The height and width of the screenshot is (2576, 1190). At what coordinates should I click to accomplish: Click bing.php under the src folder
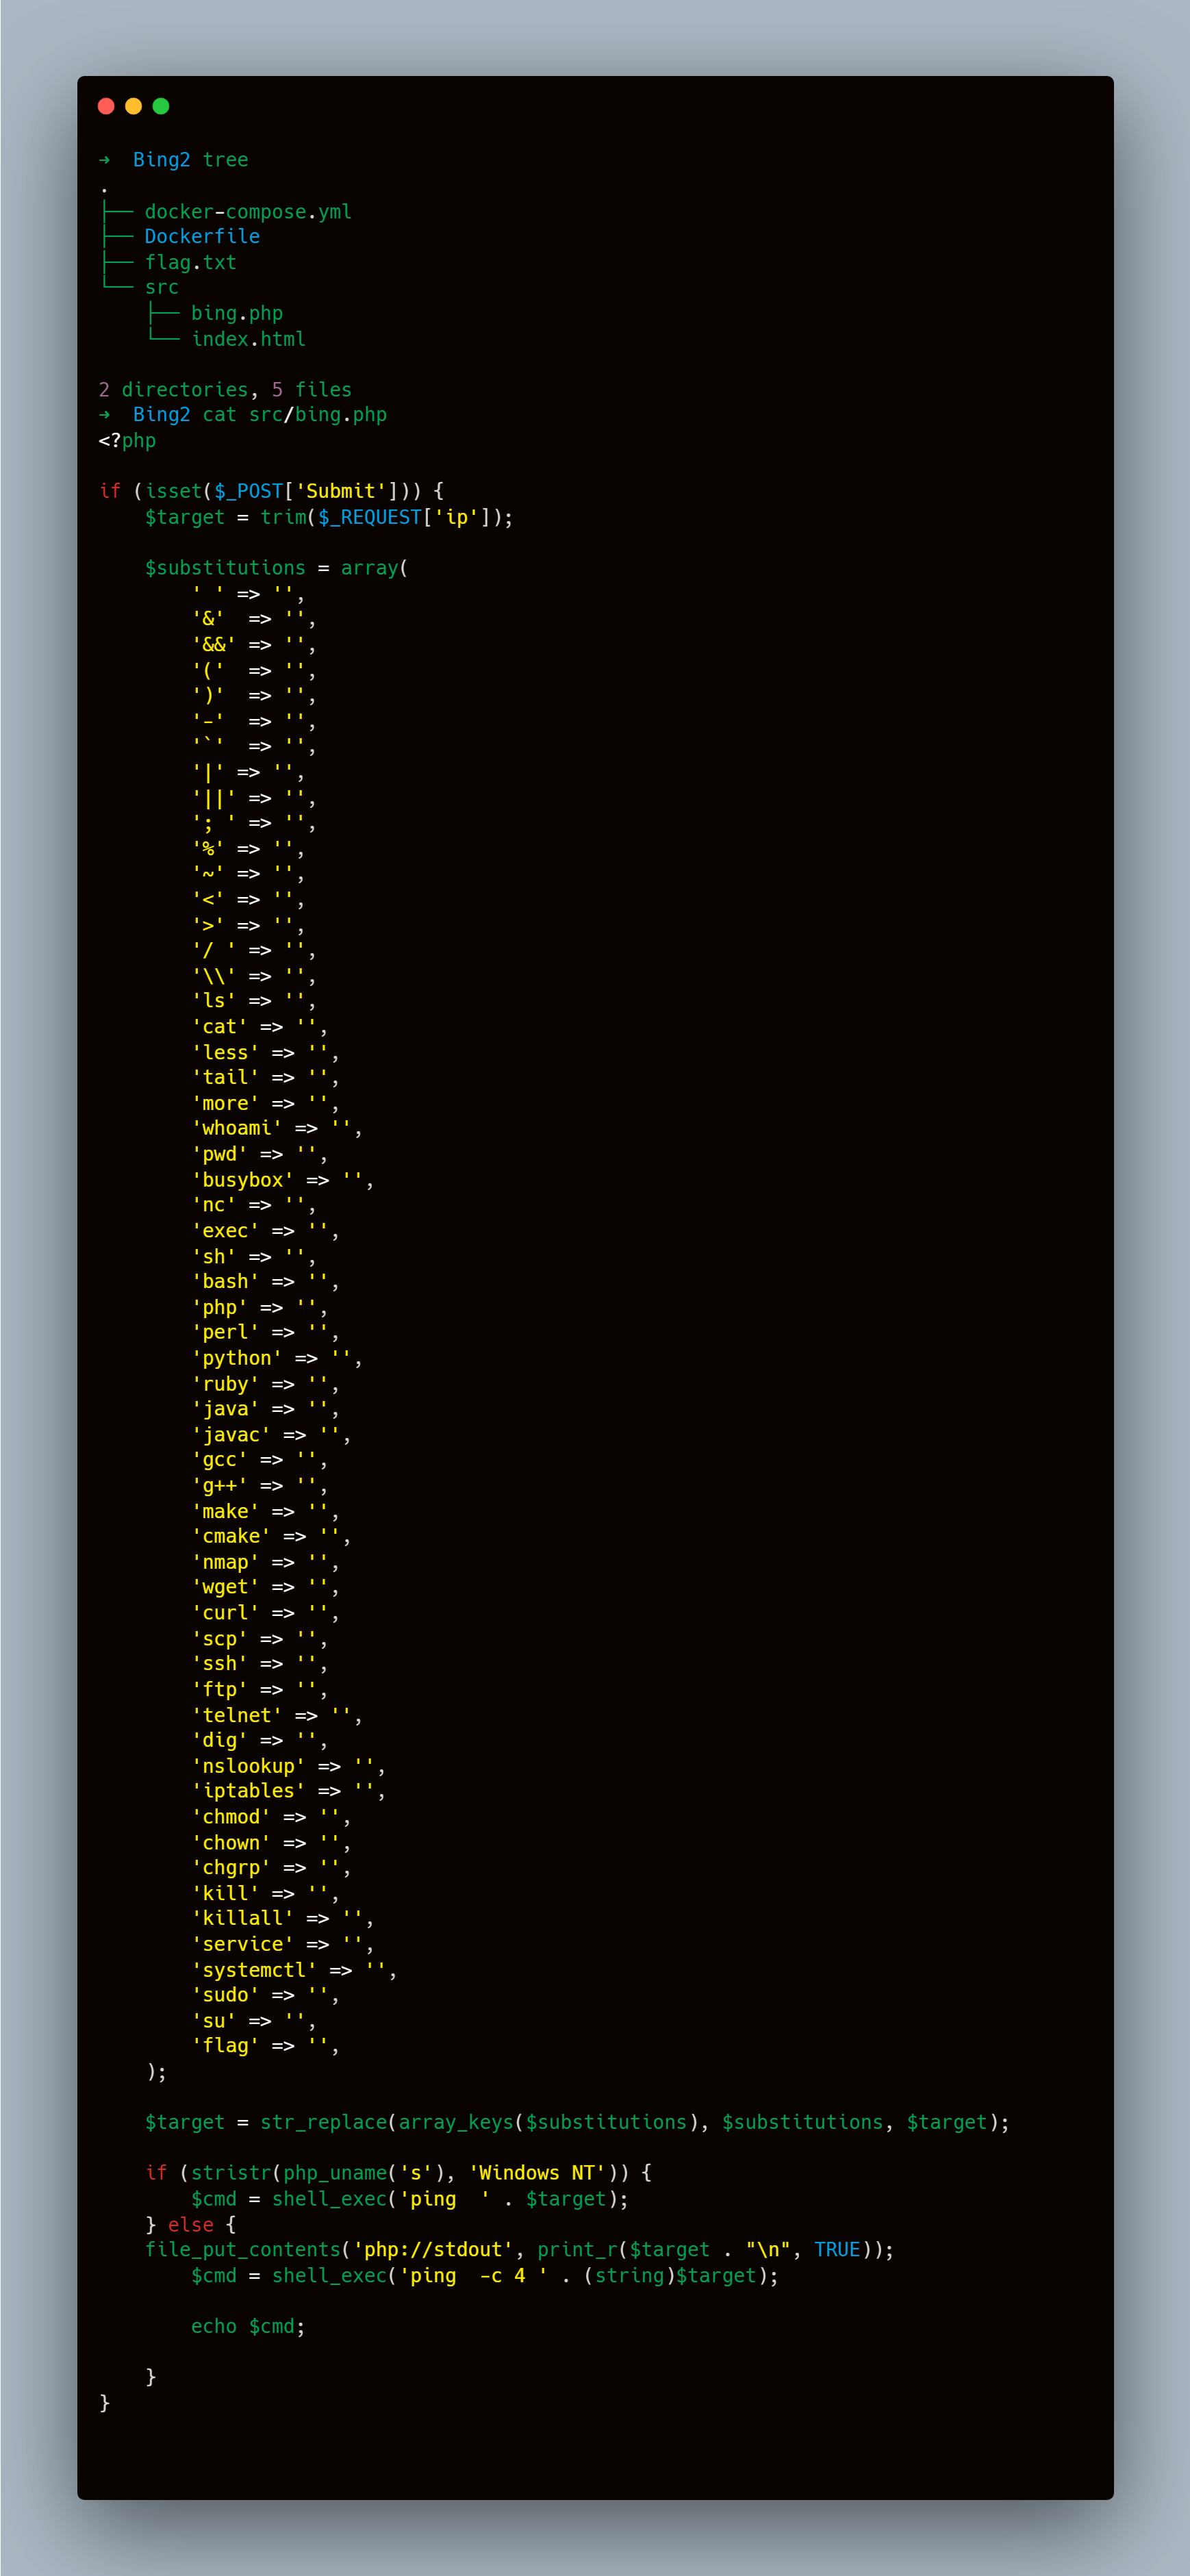pyautogui.click(x=236, y=314)
